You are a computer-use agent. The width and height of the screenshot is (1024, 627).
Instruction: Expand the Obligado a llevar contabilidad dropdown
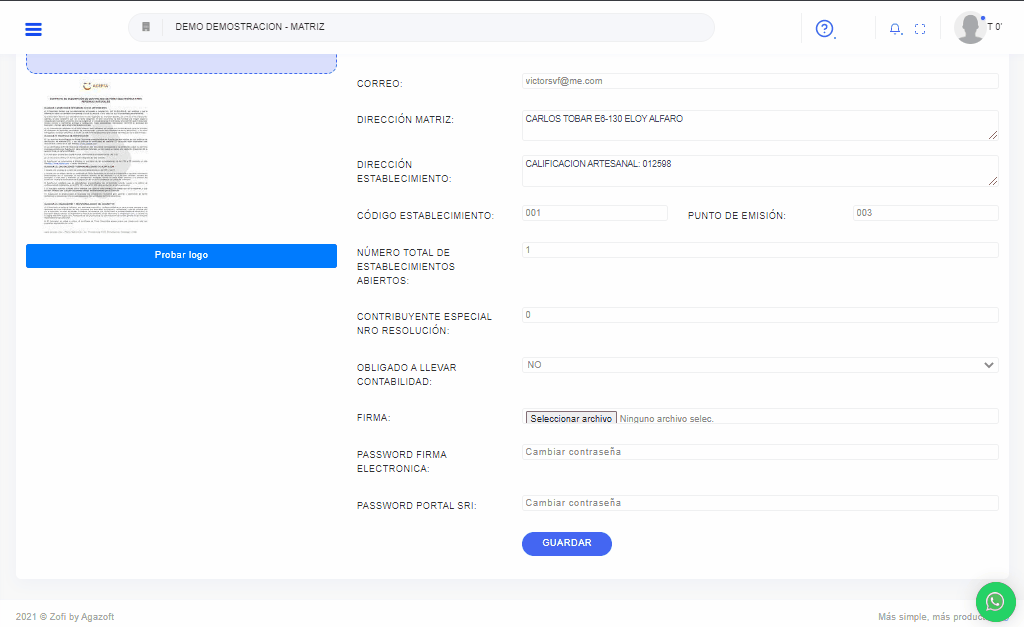[760, 365]
